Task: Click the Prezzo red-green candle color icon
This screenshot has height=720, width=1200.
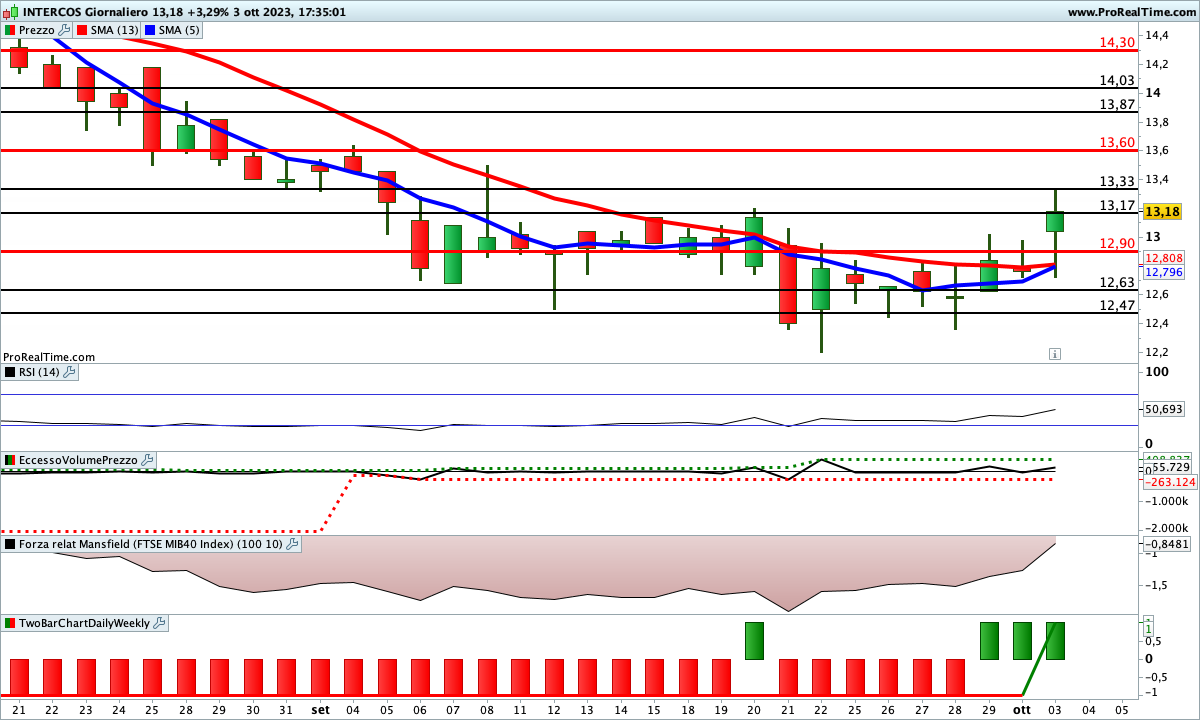Action: coord(11,30)
